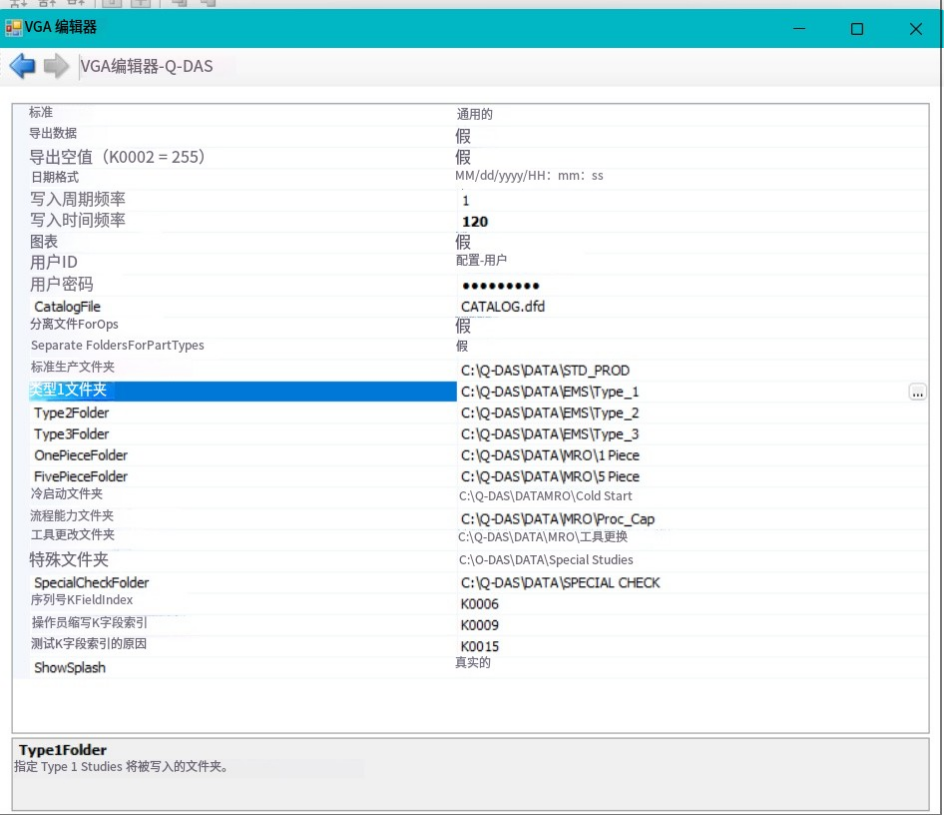Select the 写入时间频率 property label
Image resolution: width=944 pixels, height=816 pixels.
point(78,220)
